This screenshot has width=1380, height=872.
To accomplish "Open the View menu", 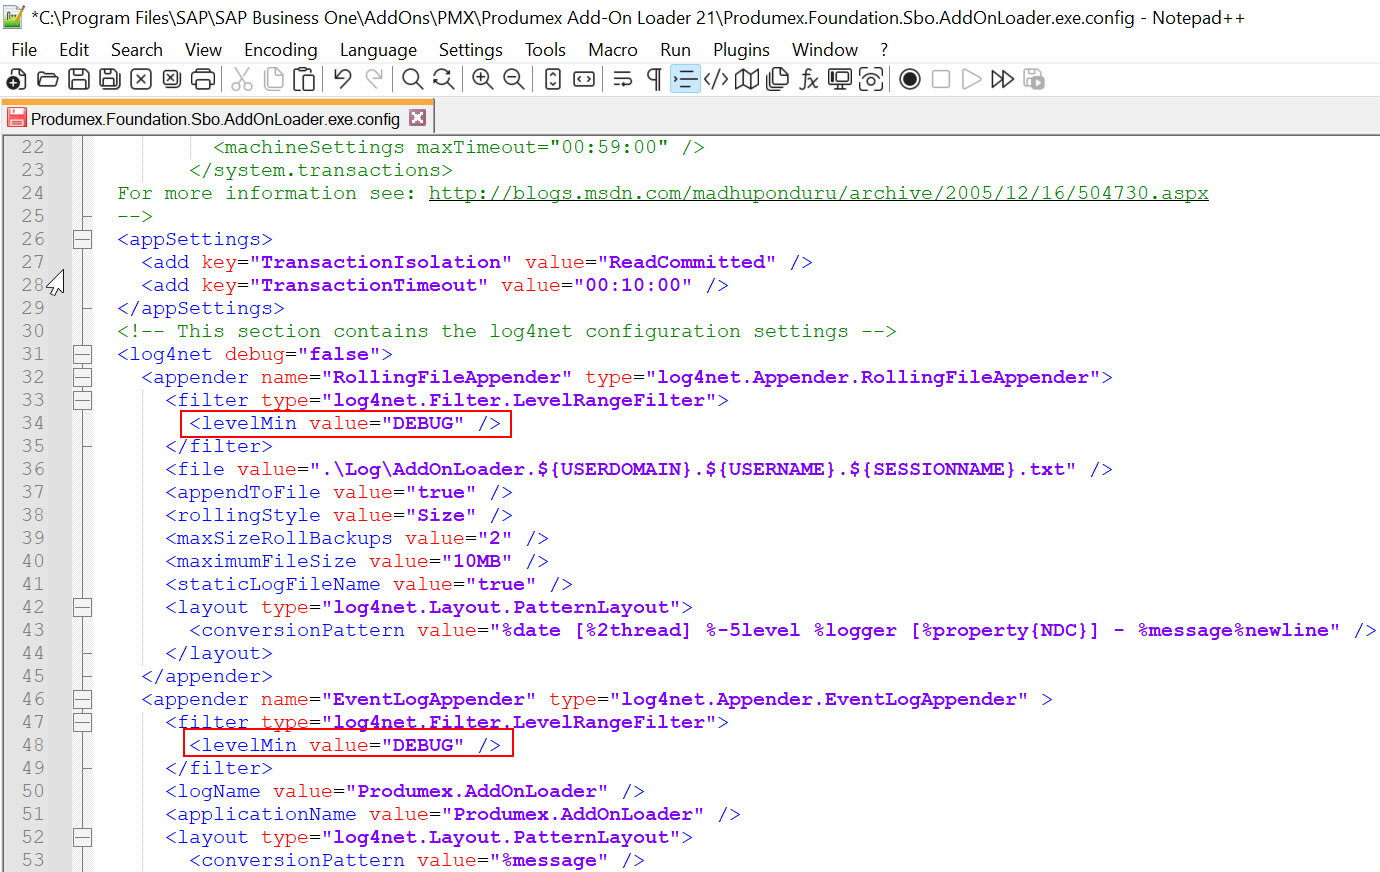I will 203,50.
